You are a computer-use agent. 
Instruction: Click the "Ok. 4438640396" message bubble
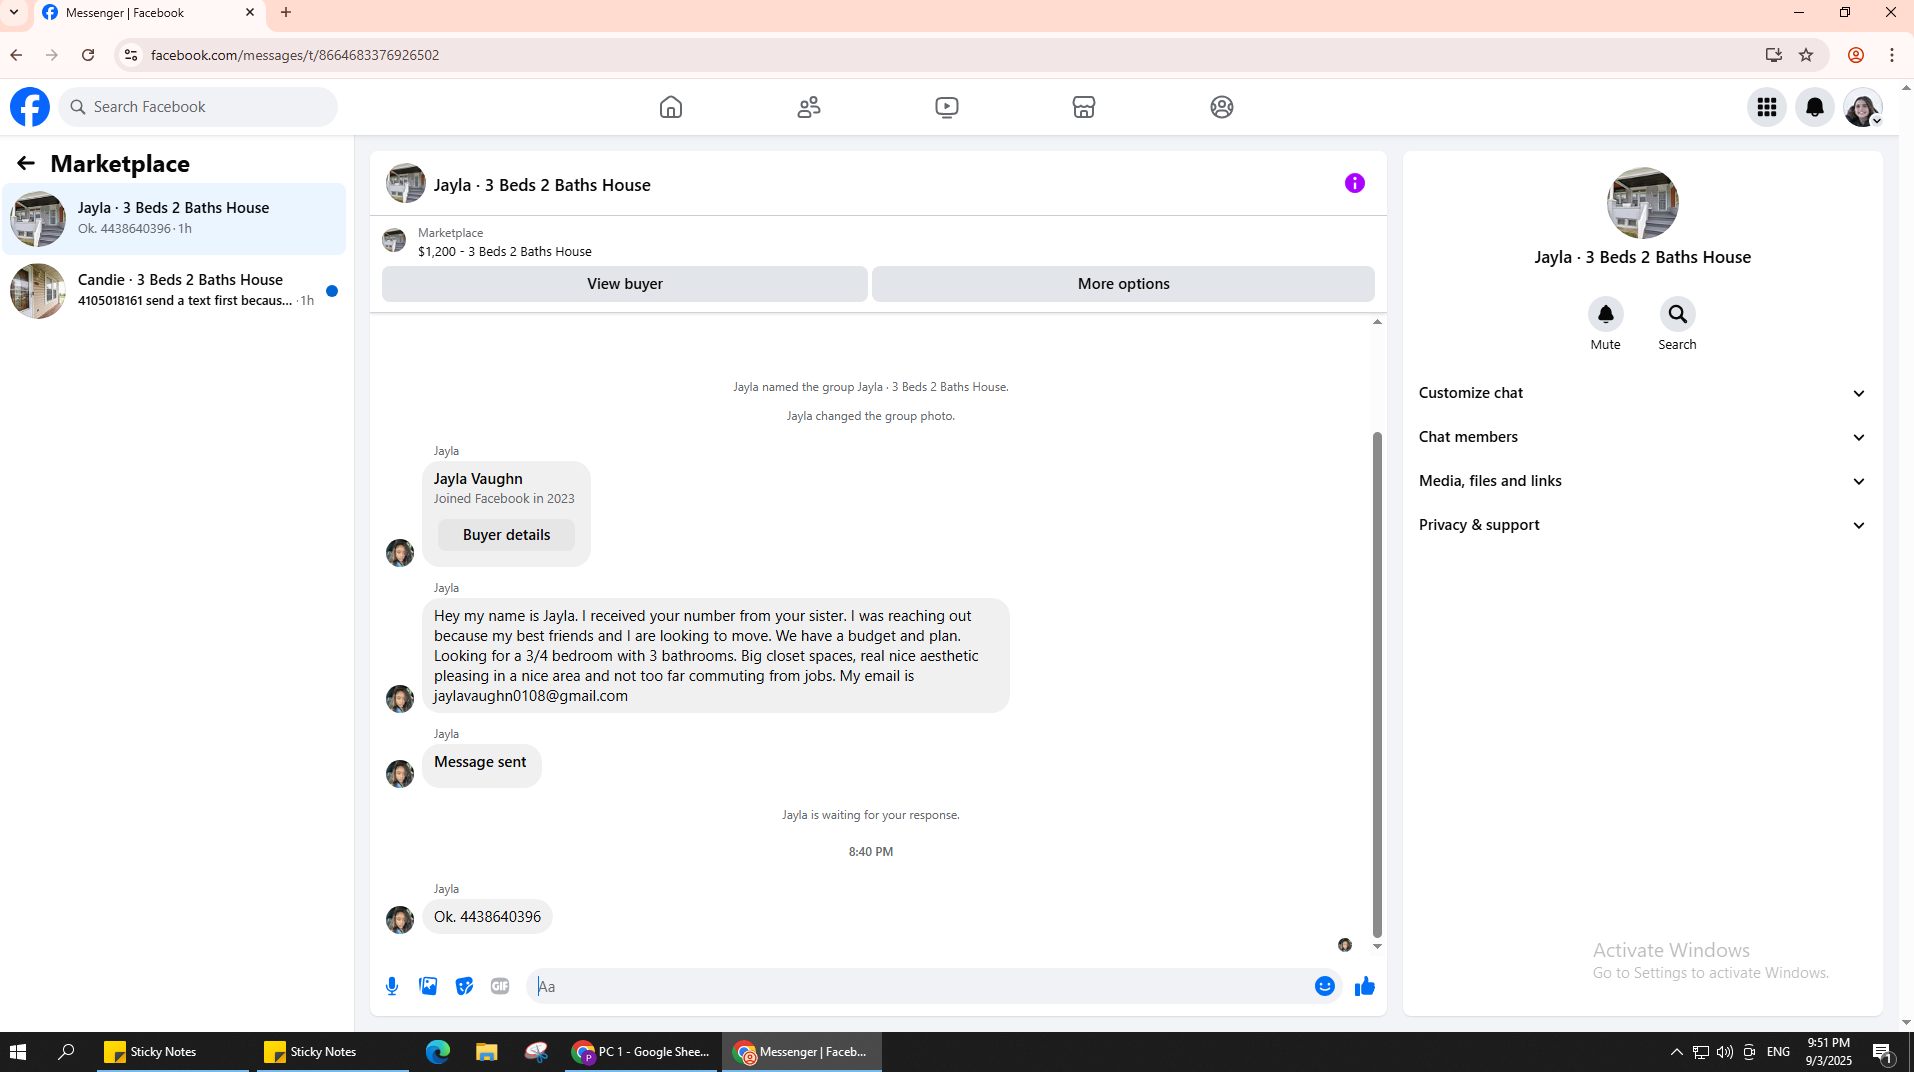487,917
